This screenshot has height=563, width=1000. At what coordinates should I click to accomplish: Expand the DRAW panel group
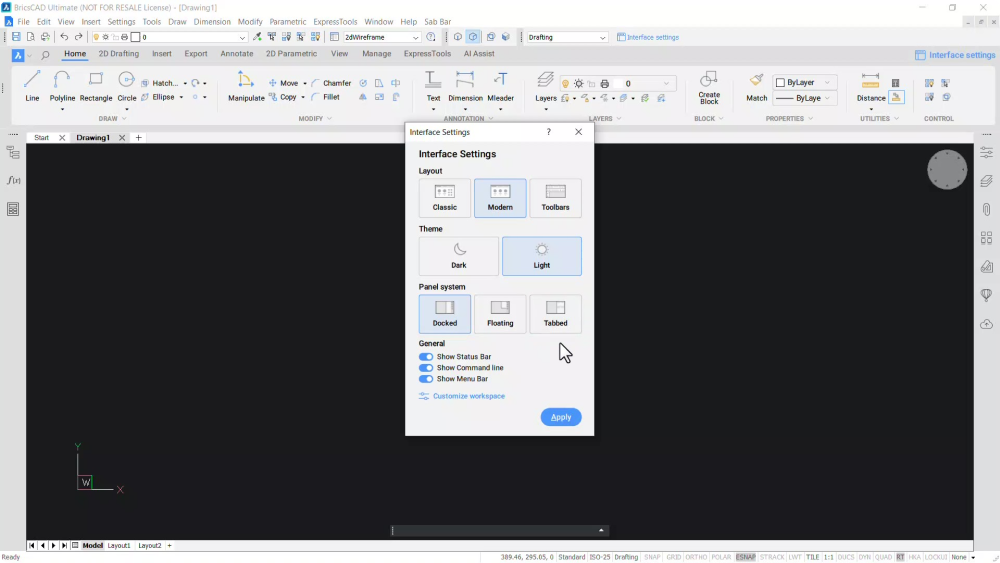113,119
